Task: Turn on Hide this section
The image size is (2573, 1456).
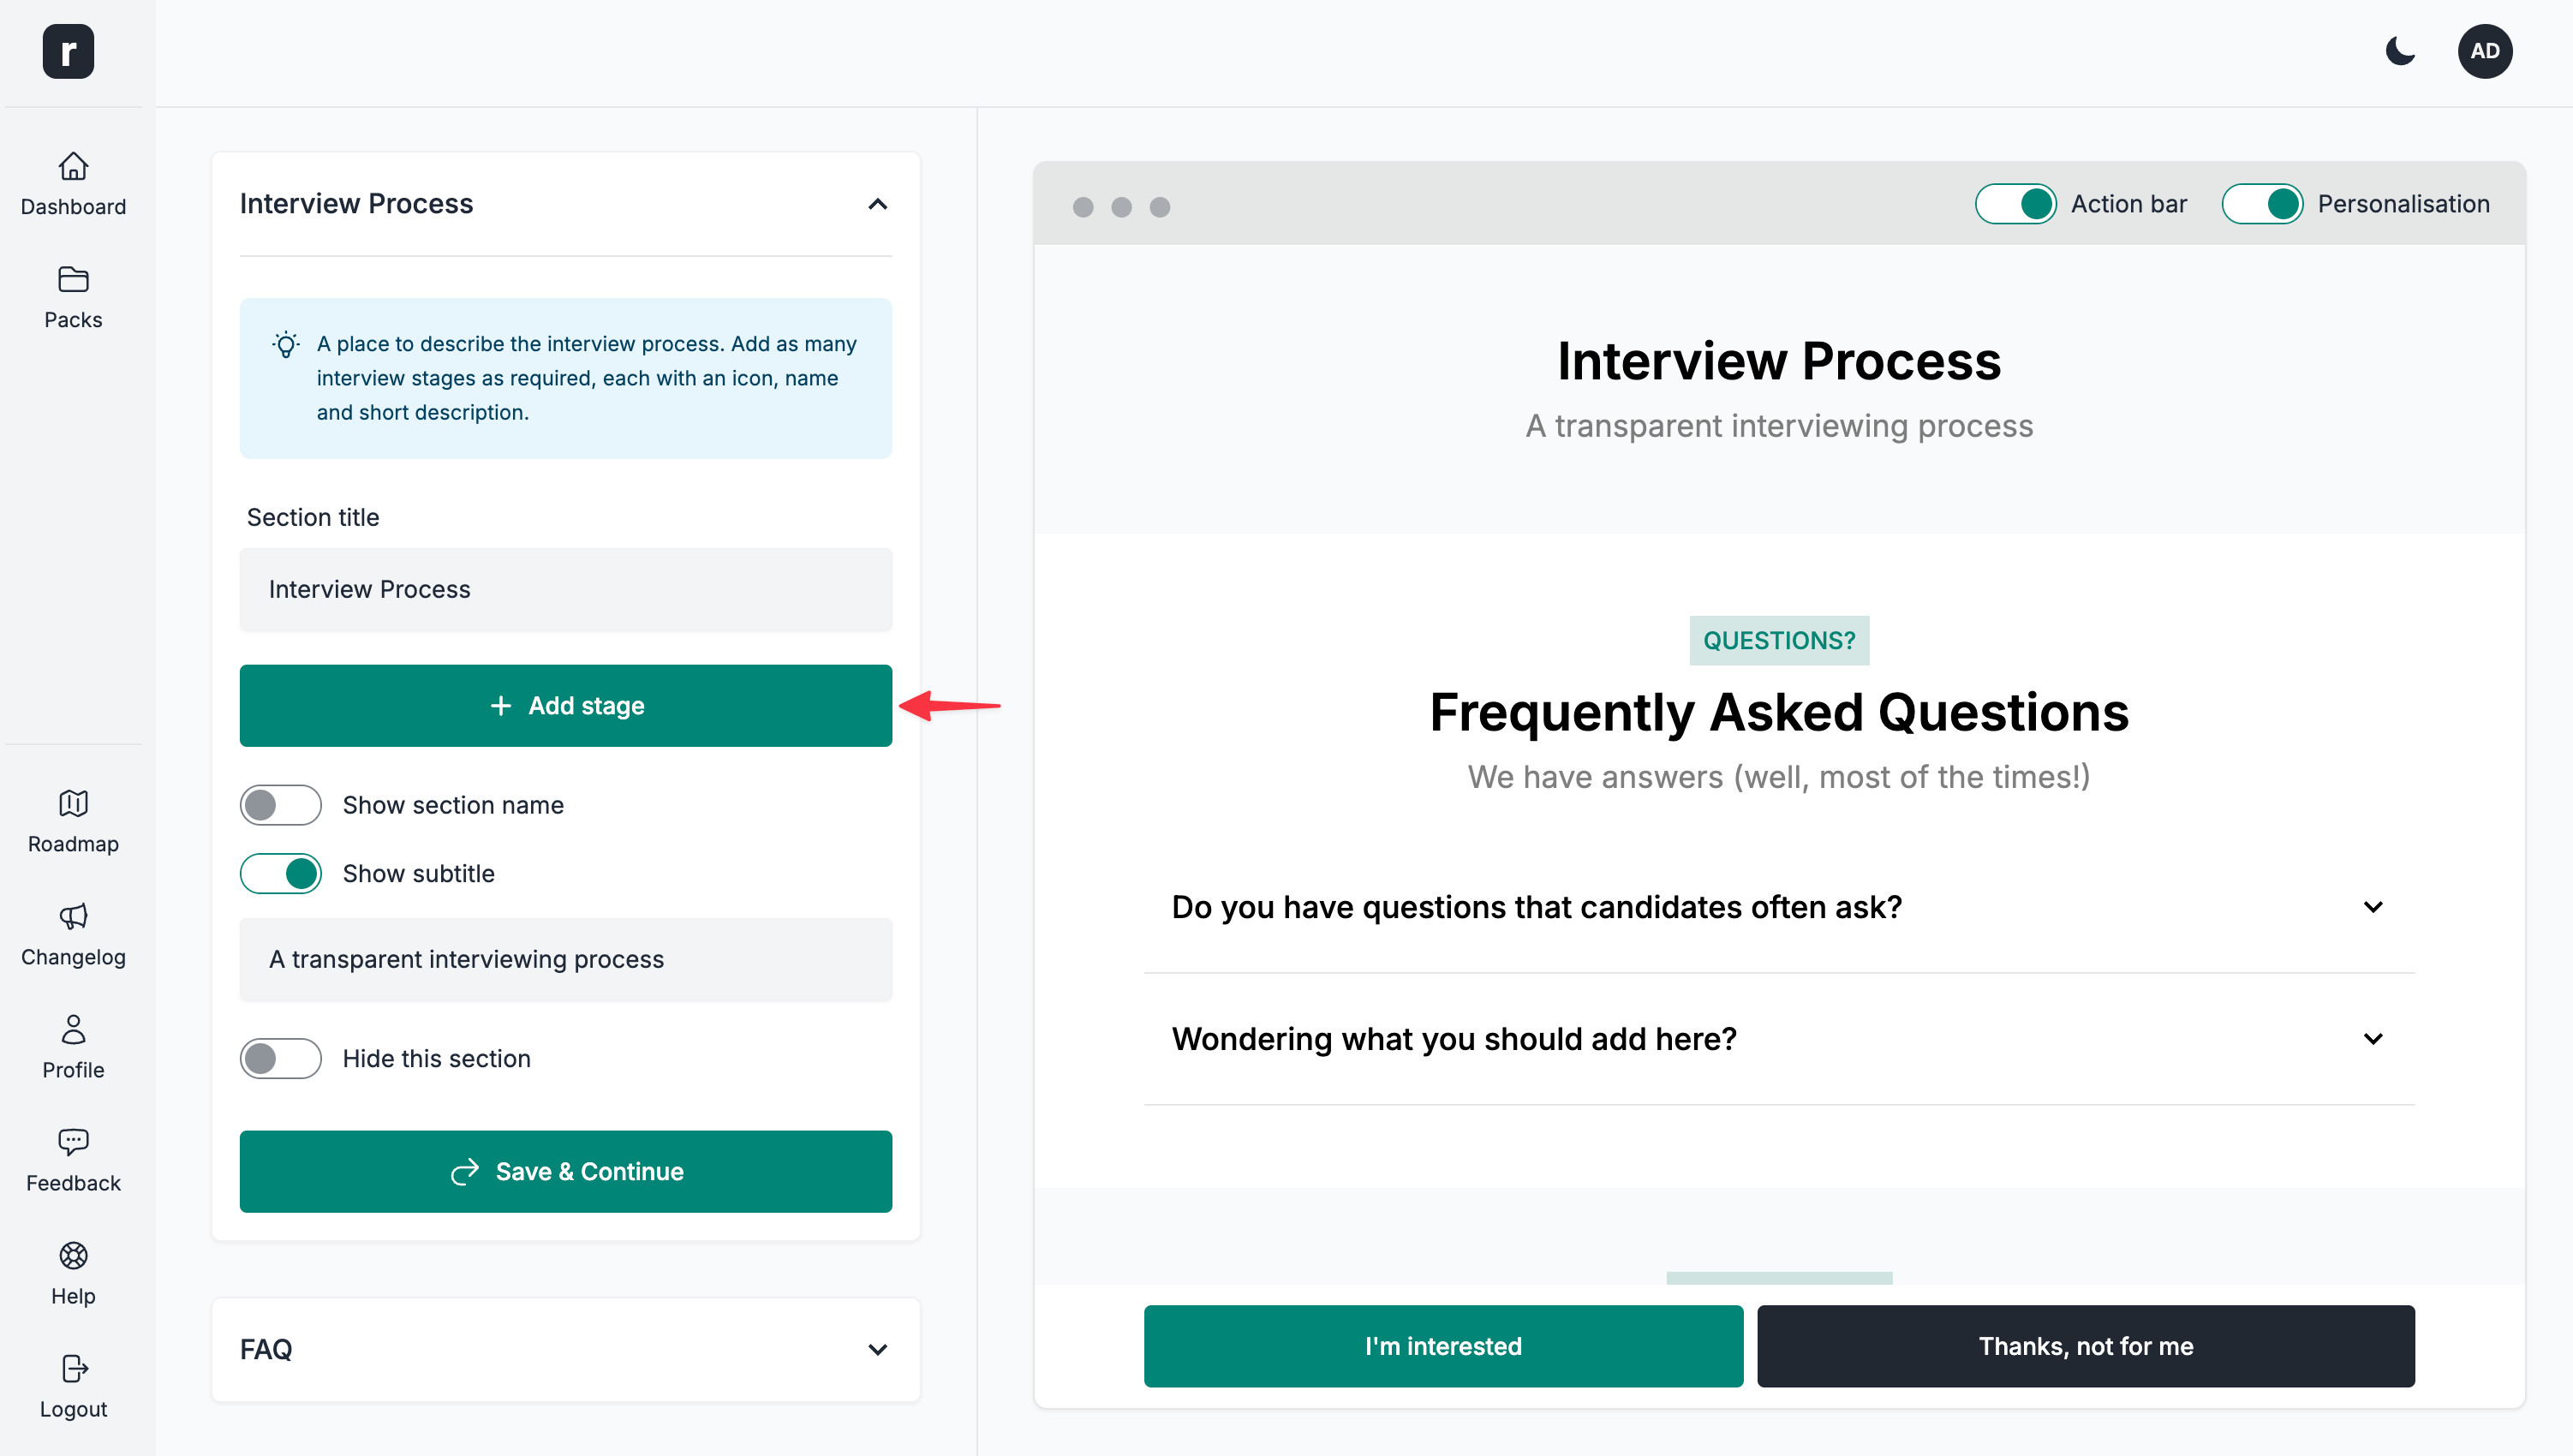Action: click(281, 1058)
